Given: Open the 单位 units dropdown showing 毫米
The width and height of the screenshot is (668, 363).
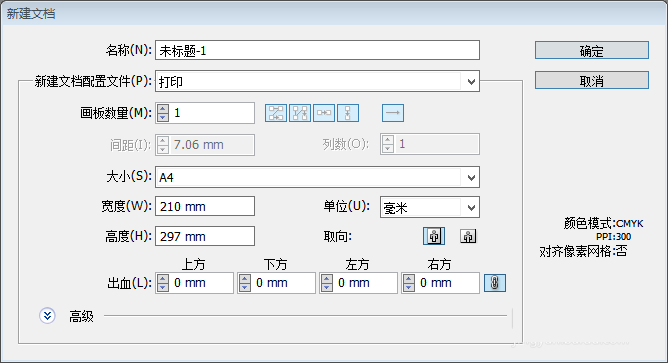Looking at the screenshot, I should click(x=429, y=207).
